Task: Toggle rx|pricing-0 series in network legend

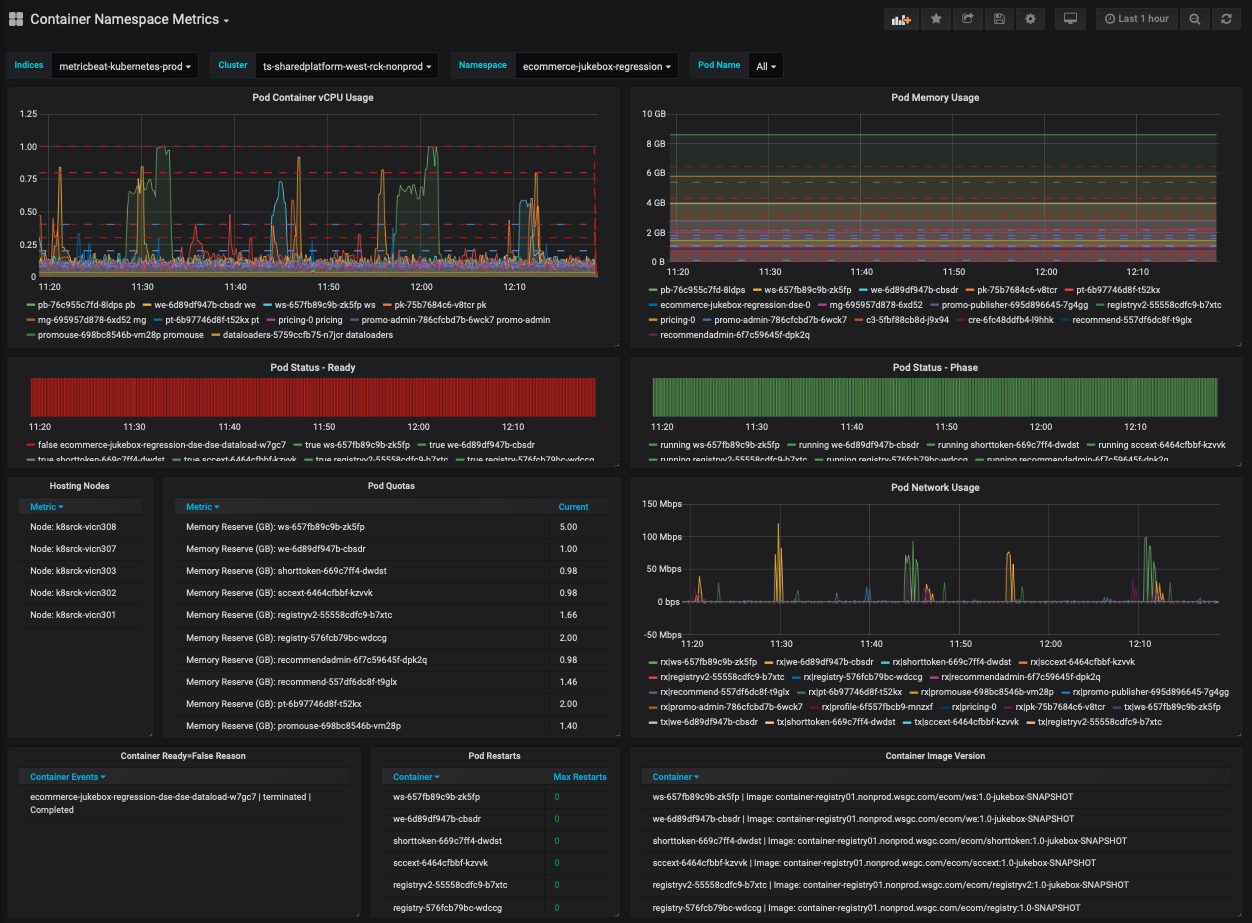Action: (973, 706)
